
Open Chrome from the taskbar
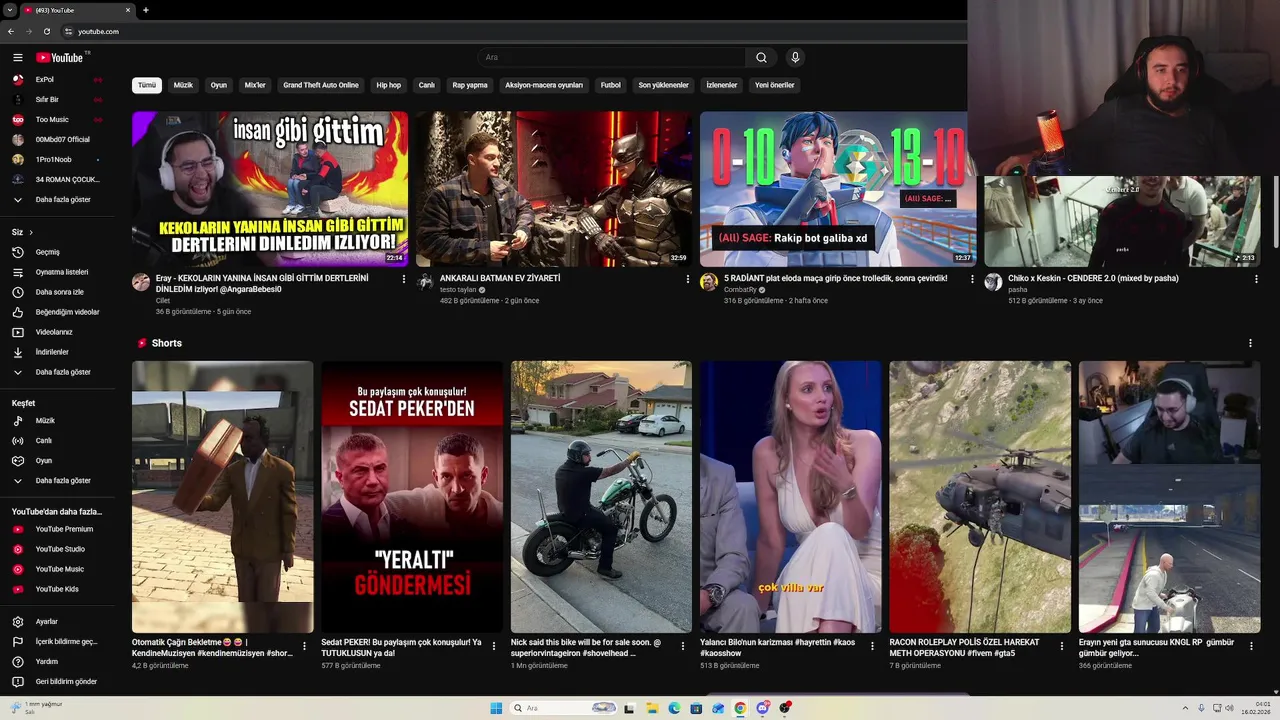pos(740,708)
